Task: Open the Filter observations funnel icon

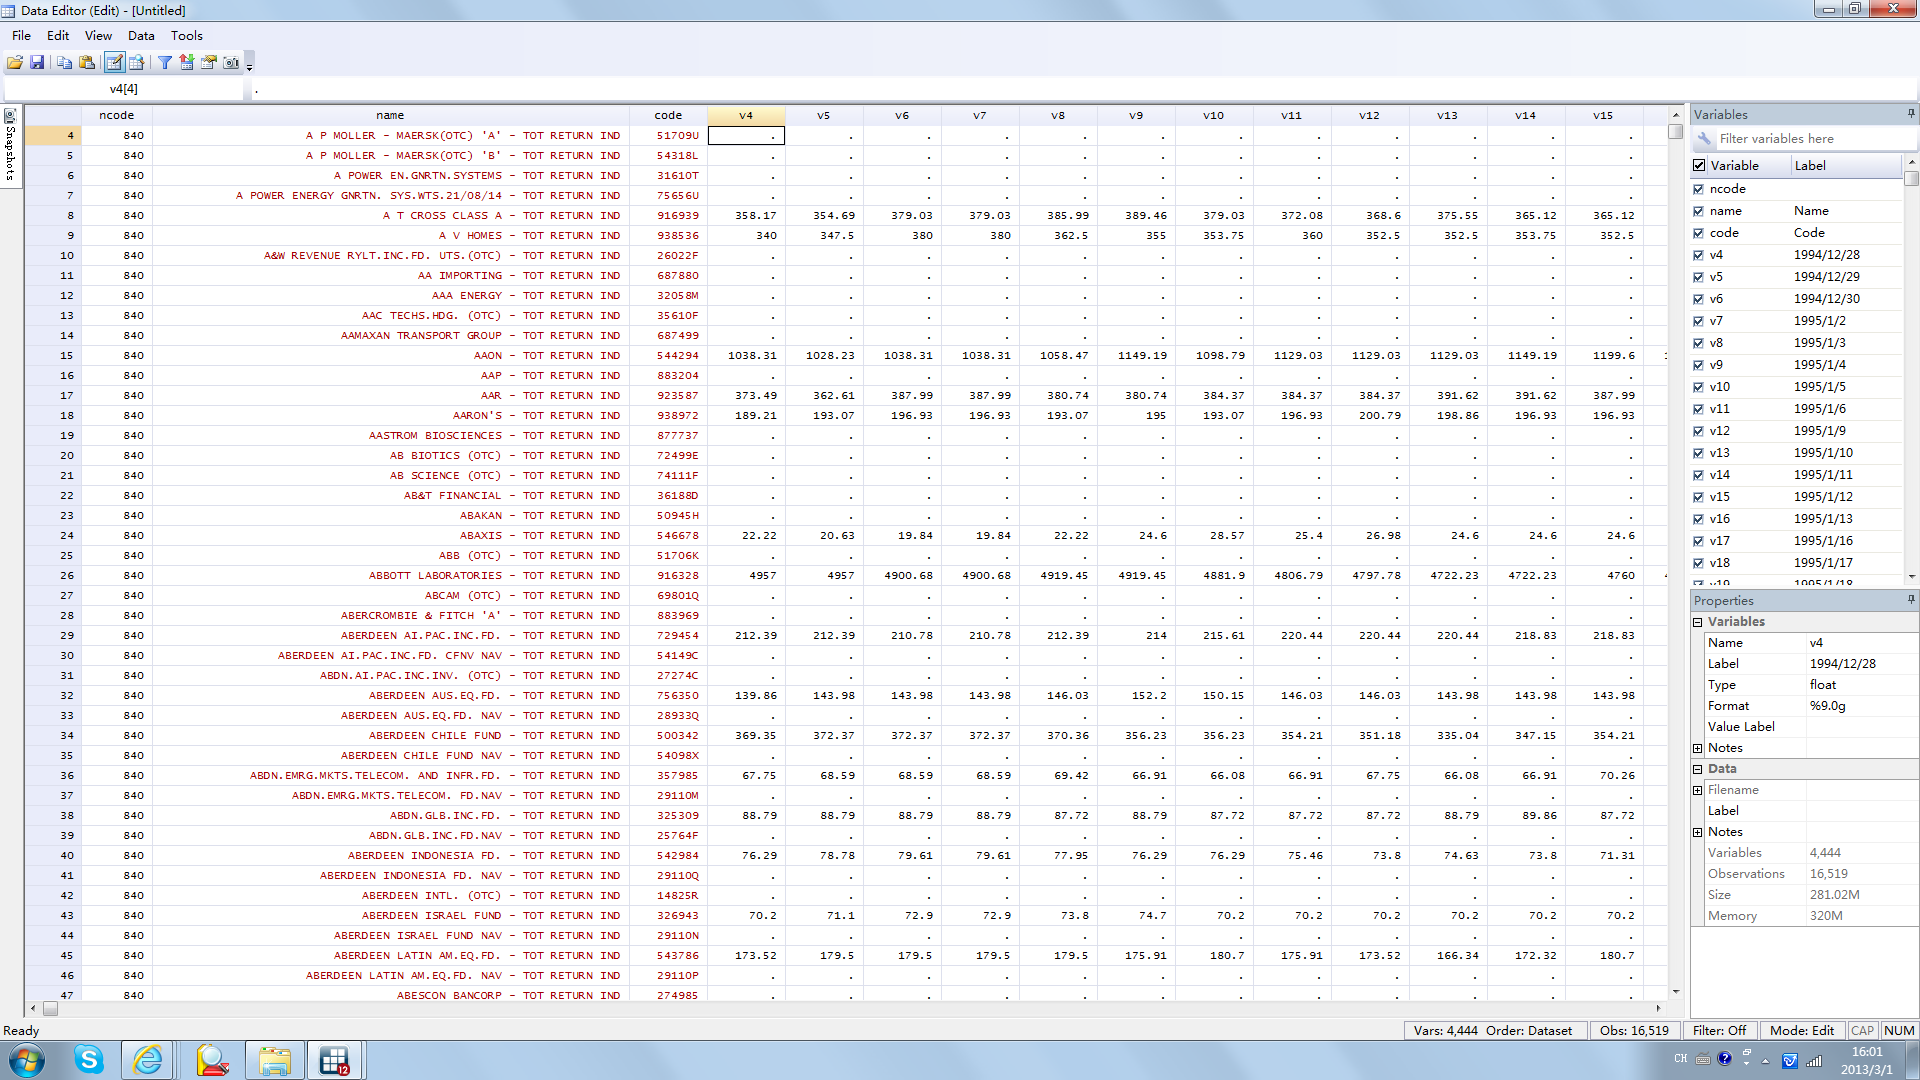Action: tap(165, 62)
